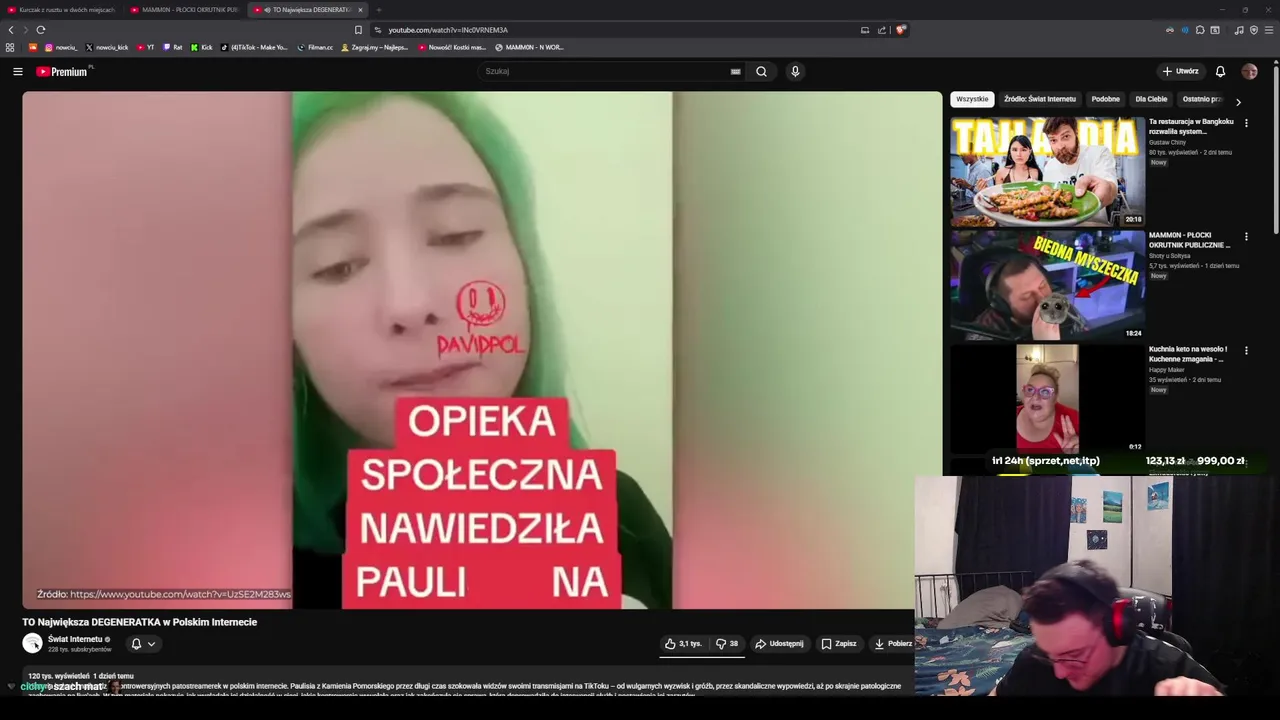The height and width of the screenshot is (720, 1280).
Task: Click Ta restauracja w Bangkoku title
Action: click(x=1191, y=126)
